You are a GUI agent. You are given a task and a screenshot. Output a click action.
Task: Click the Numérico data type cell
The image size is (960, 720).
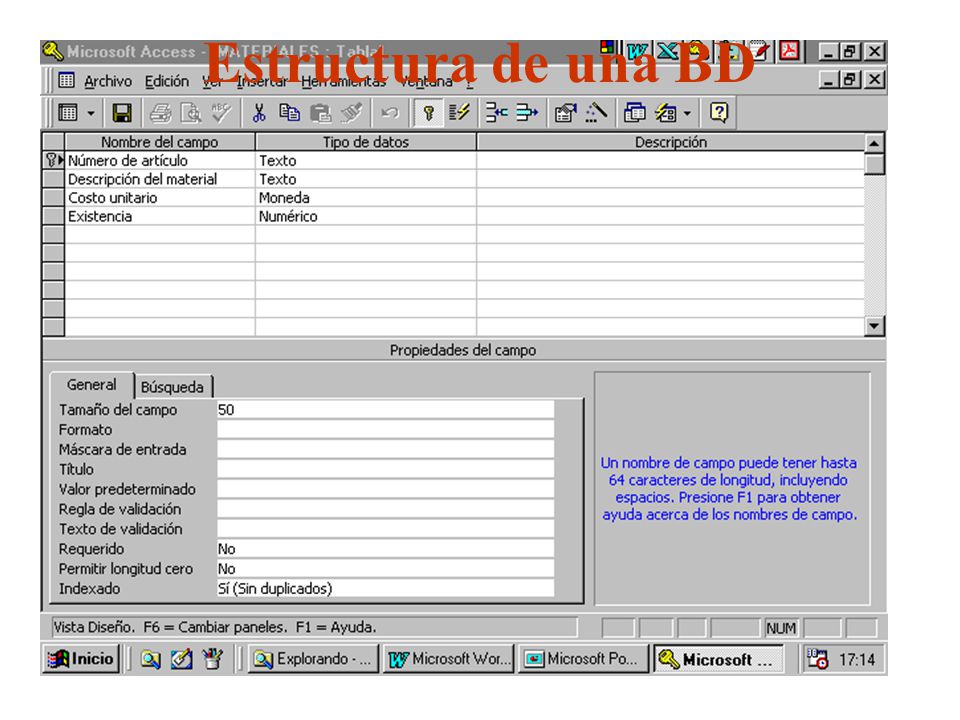click(x=366, y=216)
